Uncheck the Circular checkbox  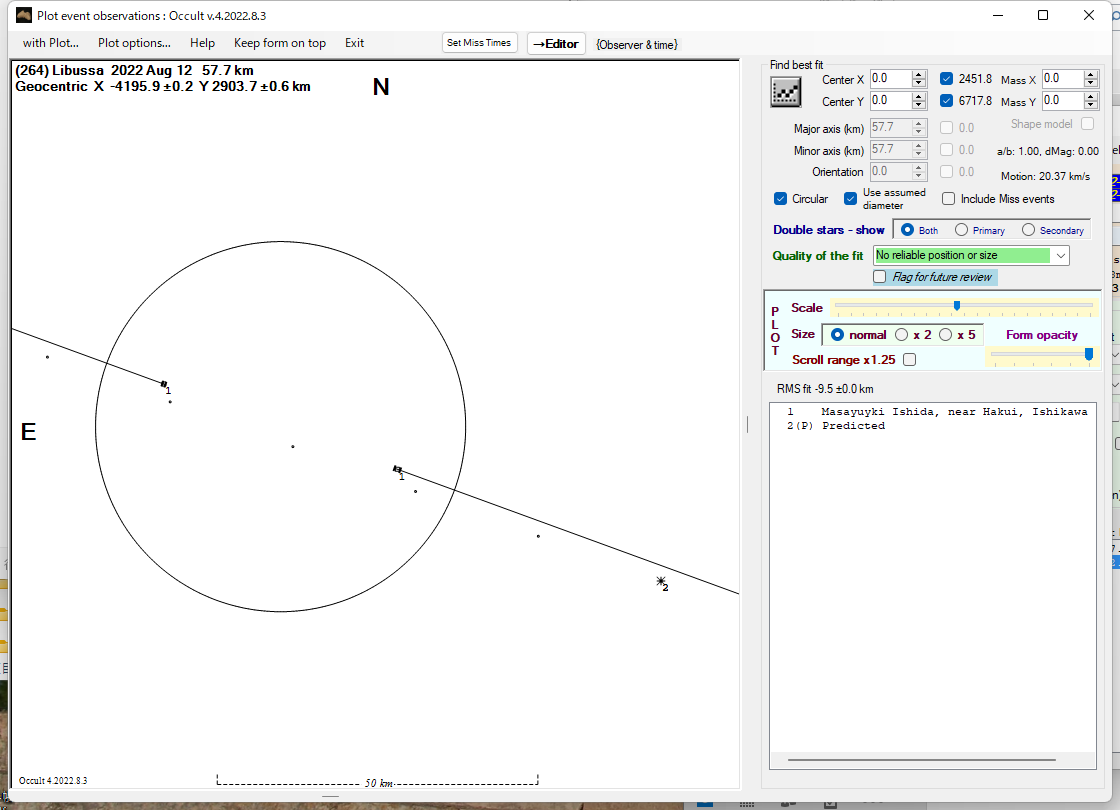[x=781, y=199]
